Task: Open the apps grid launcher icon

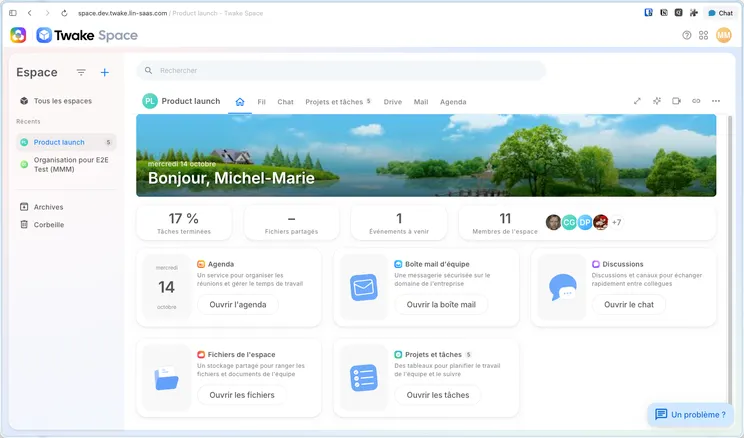Action: pyautogui.click(x=704, y=35)
